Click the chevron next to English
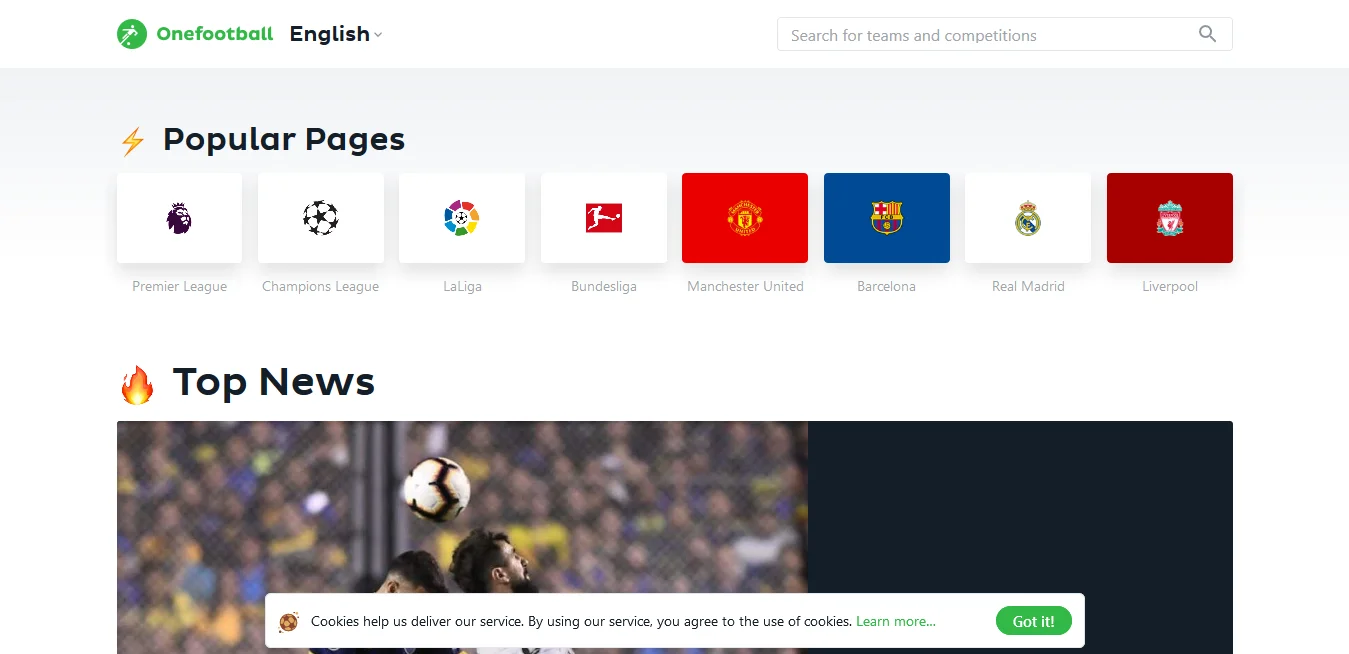 (378, 35)
